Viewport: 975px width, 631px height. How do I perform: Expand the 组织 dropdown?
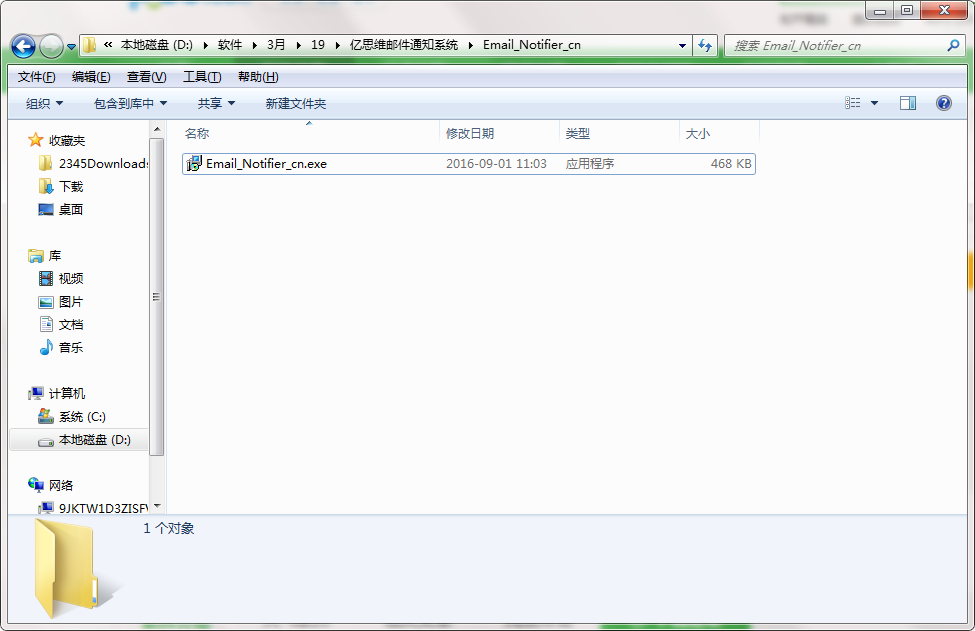[41, 103]
